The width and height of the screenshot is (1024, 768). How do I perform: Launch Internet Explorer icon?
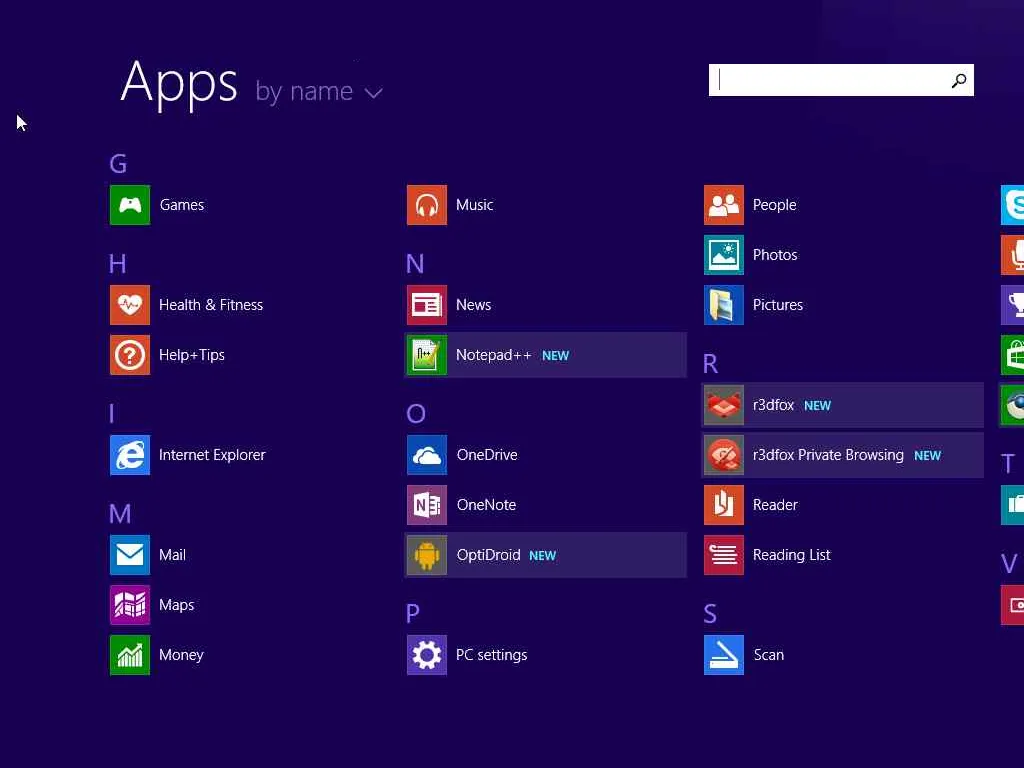(129, 455)
